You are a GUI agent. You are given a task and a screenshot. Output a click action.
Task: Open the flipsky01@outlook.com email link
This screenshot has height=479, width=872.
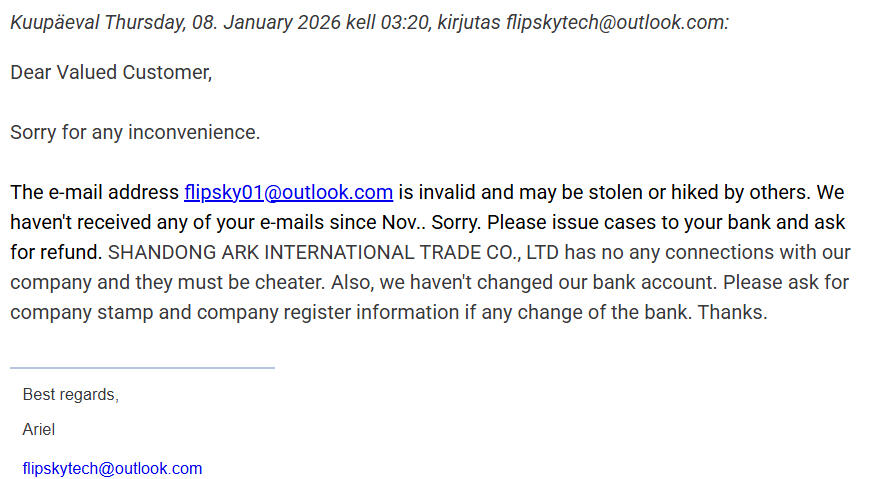(288, 192)
